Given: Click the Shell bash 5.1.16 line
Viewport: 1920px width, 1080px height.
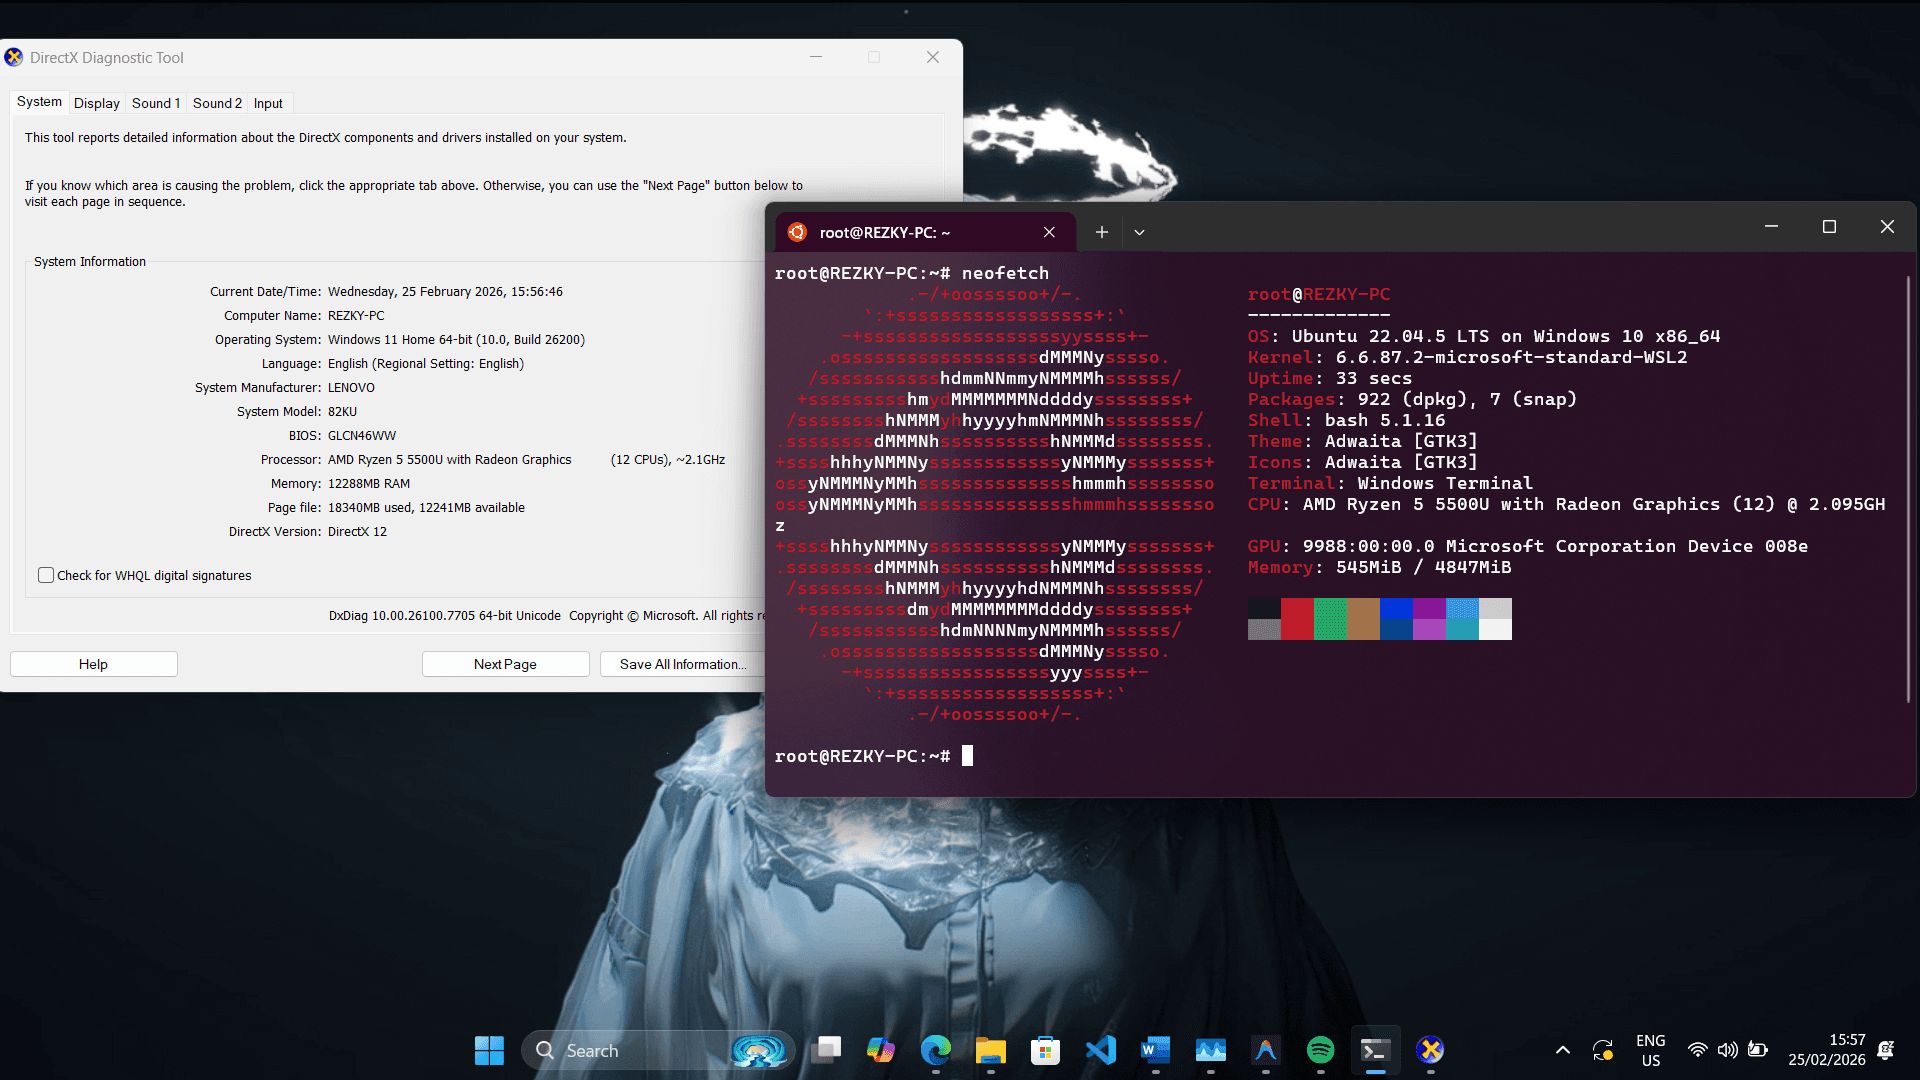Looking at the screenshot, I should pos(1346,420).
